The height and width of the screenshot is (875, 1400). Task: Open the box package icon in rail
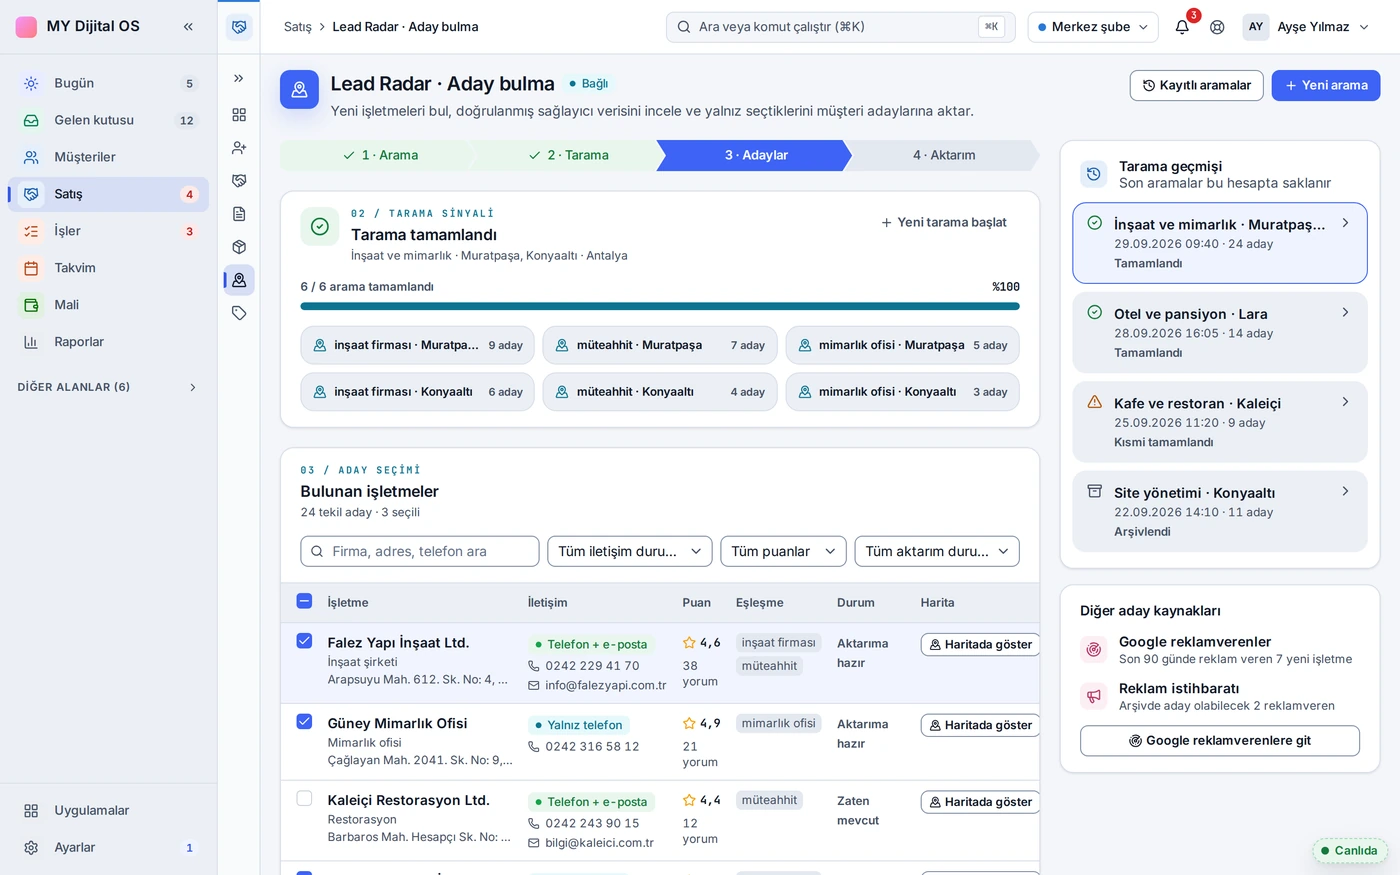(239, 247)
